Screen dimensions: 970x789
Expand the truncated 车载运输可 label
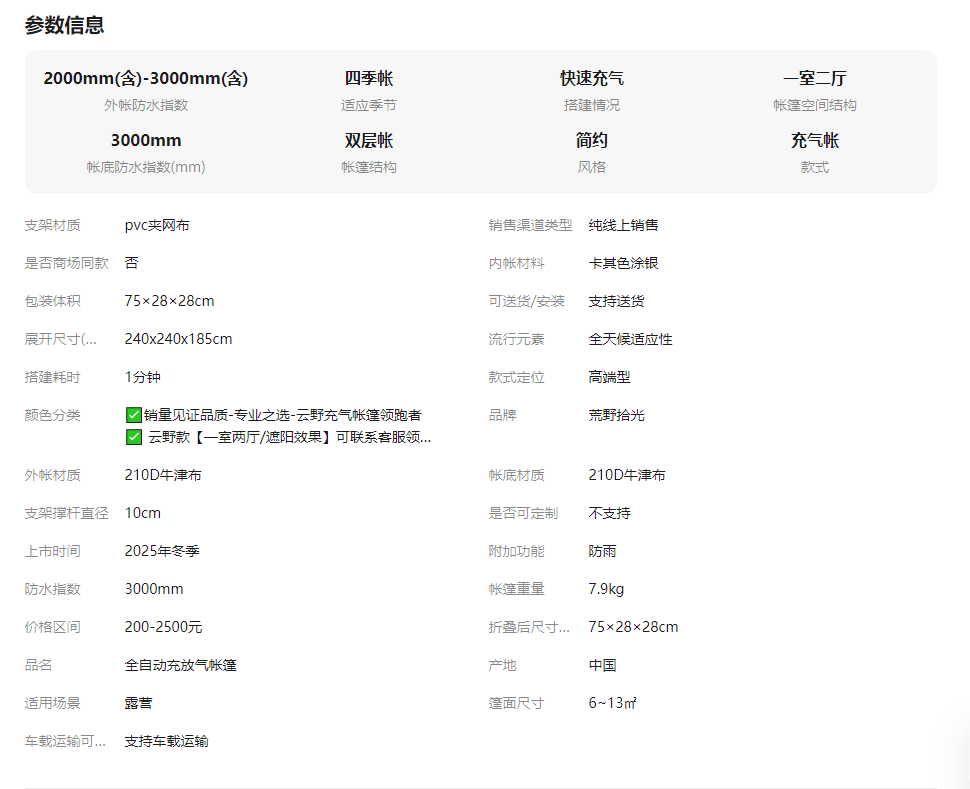click(x=65, y=741)
